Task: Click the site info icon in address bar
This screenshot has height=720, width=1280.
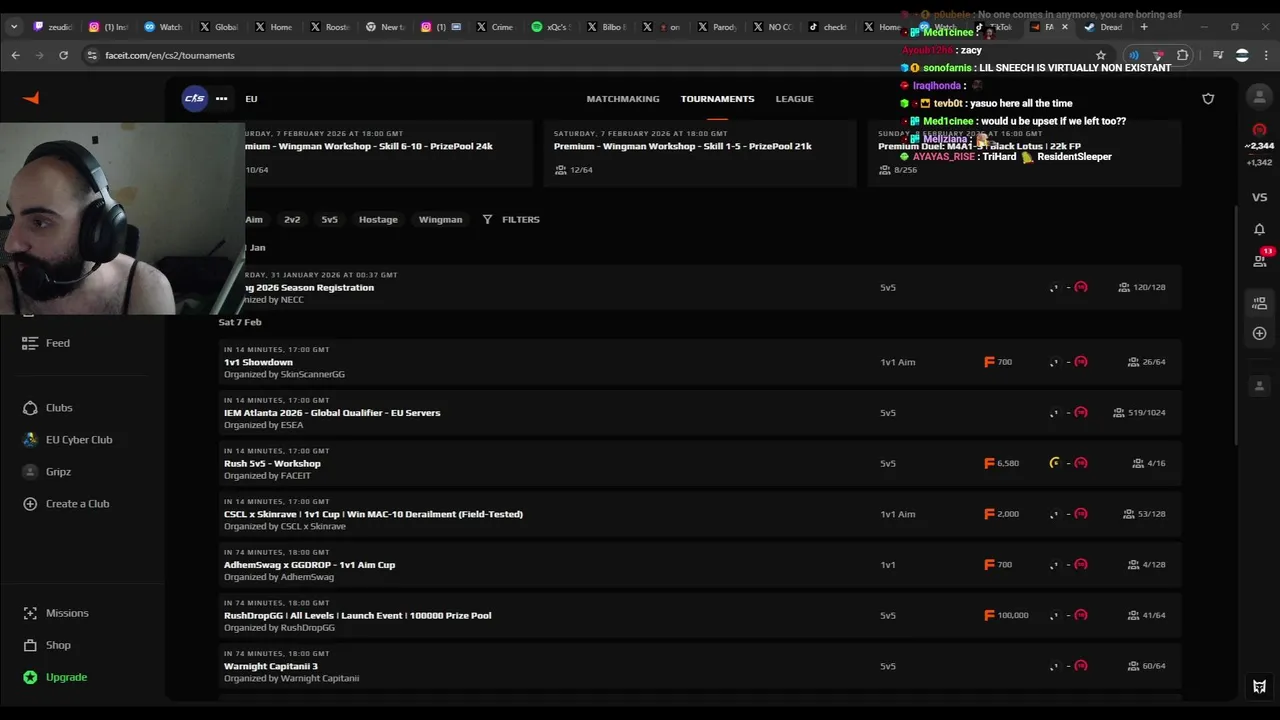Action: coord(91,55)
